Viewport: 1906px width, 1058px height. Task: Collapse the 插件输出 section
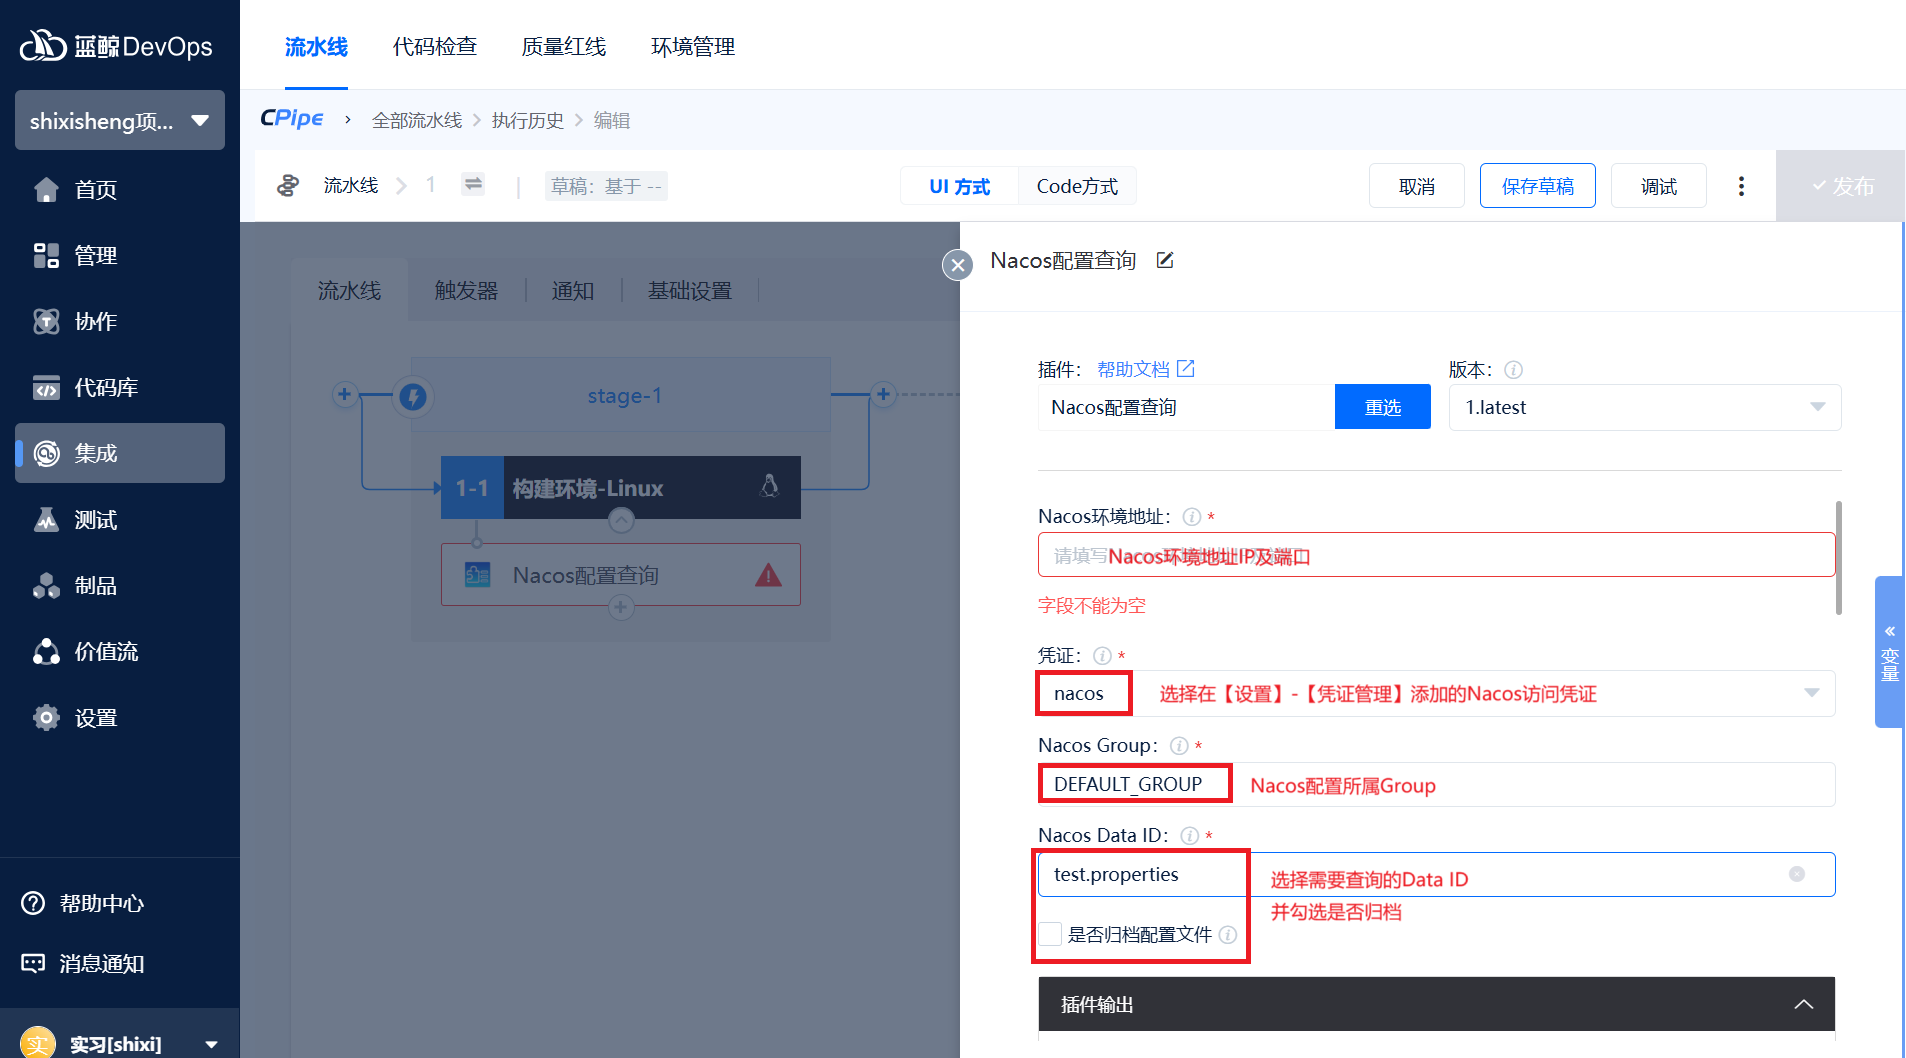pyautogui.click(x=1803, y=1004)
